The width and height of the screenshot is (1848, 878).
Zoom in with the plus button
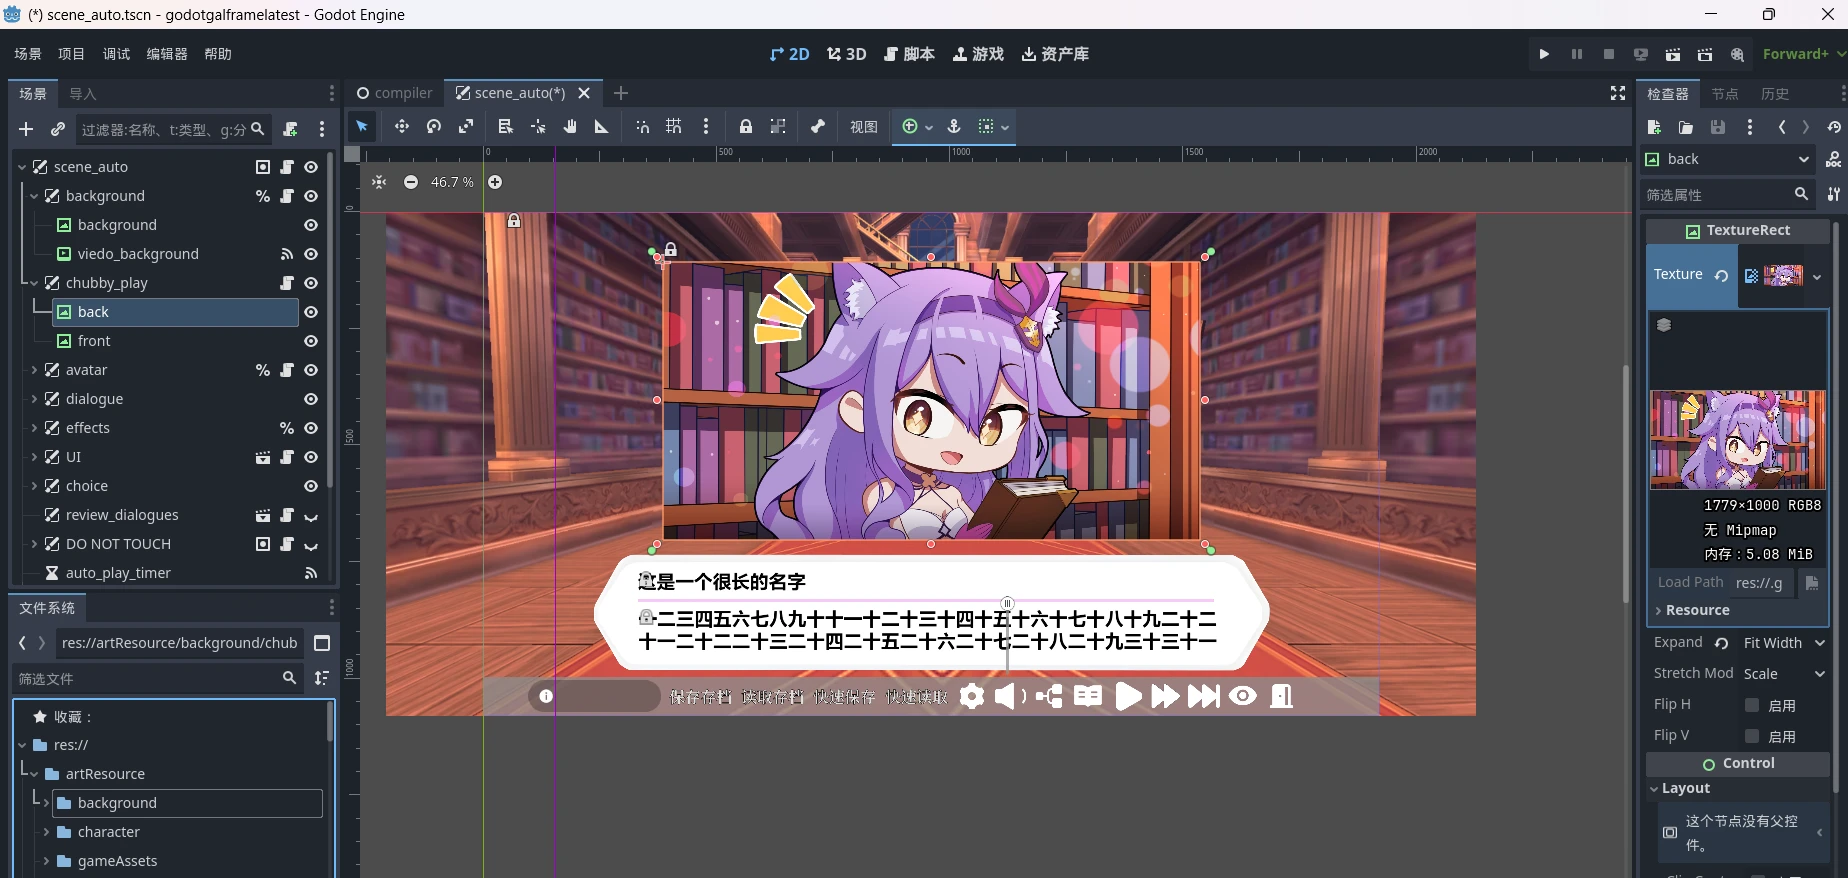click(495, 182)
